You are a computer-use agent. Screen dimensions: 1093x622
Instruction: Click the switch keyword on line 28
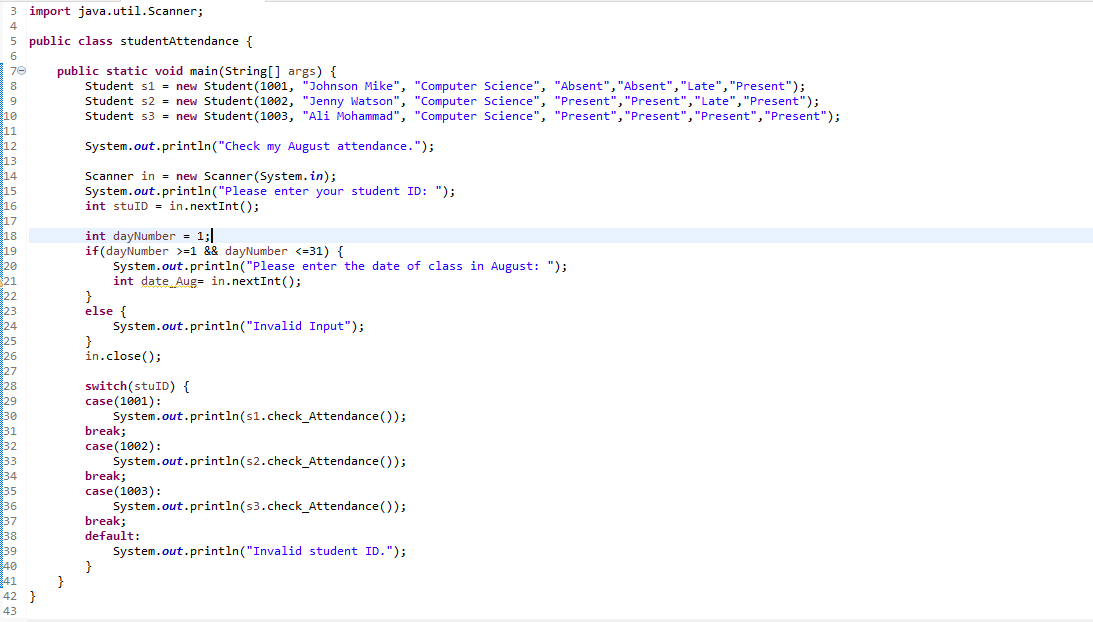(x=106, y=385)
